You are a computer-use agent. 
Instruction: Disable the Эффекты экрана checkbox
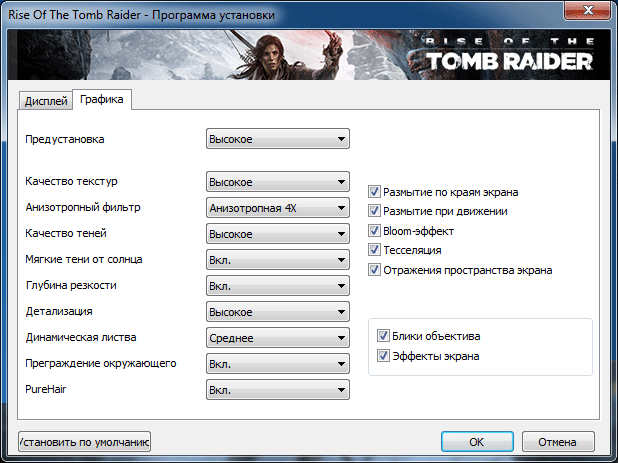point(383,356)
